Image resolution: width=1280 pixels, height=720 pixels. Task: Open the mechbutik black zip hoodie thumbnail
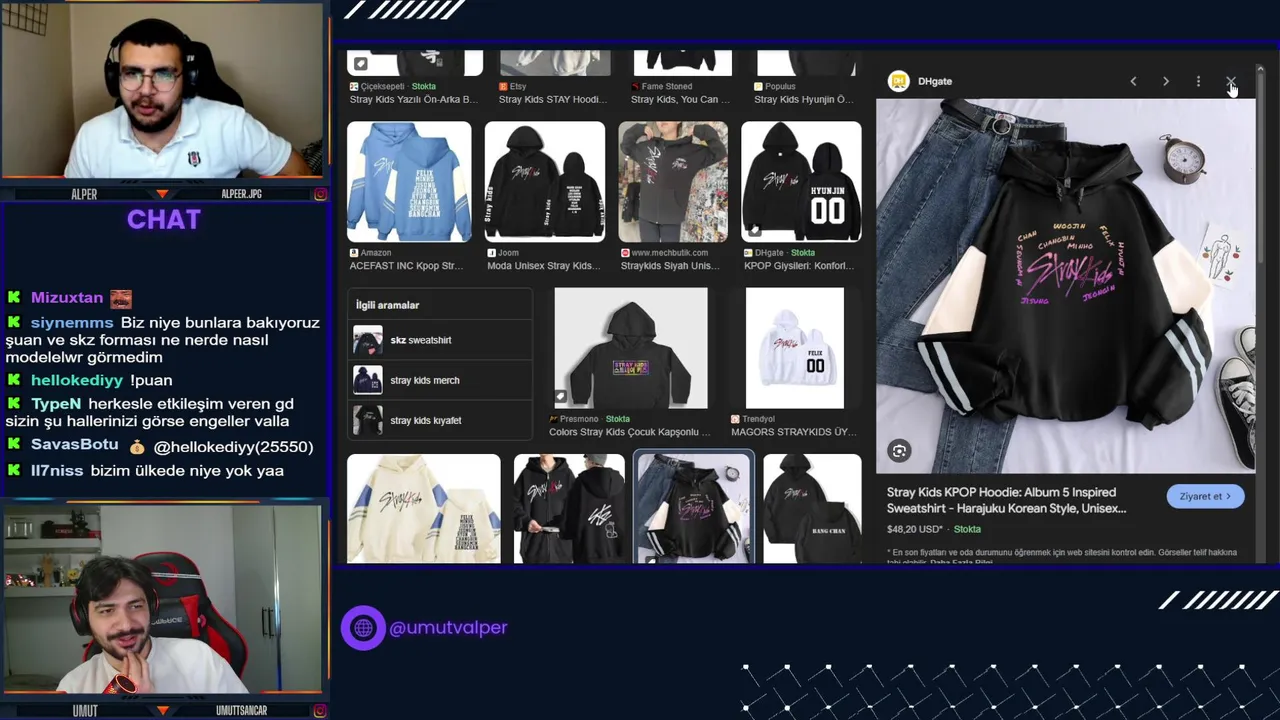coord(673,182)
